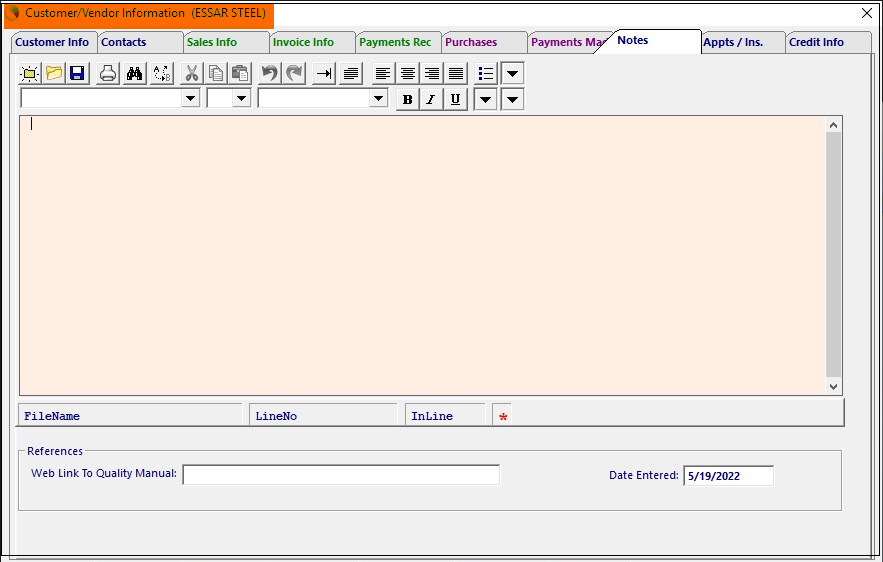Expand the font size combo box
This screenshot has width=883, height=562.
click(x=242, y=99)
